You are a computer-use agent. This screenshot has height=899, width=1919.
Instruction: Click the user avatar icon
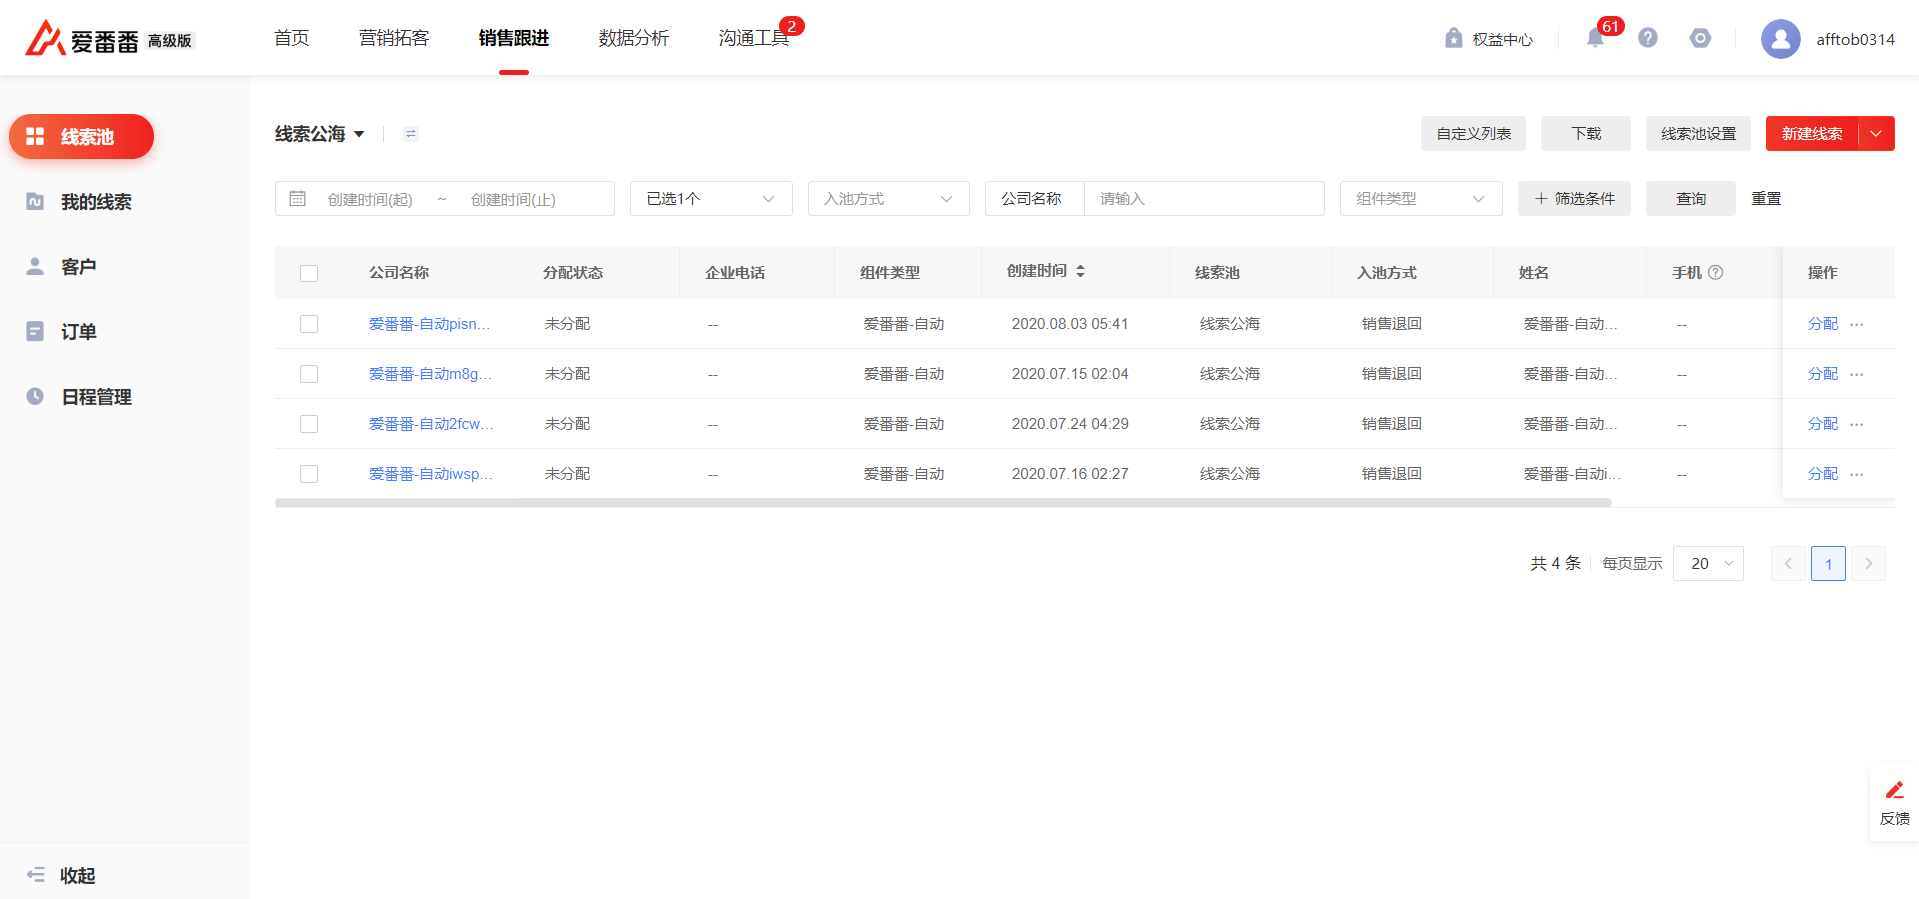point(1780,39)
